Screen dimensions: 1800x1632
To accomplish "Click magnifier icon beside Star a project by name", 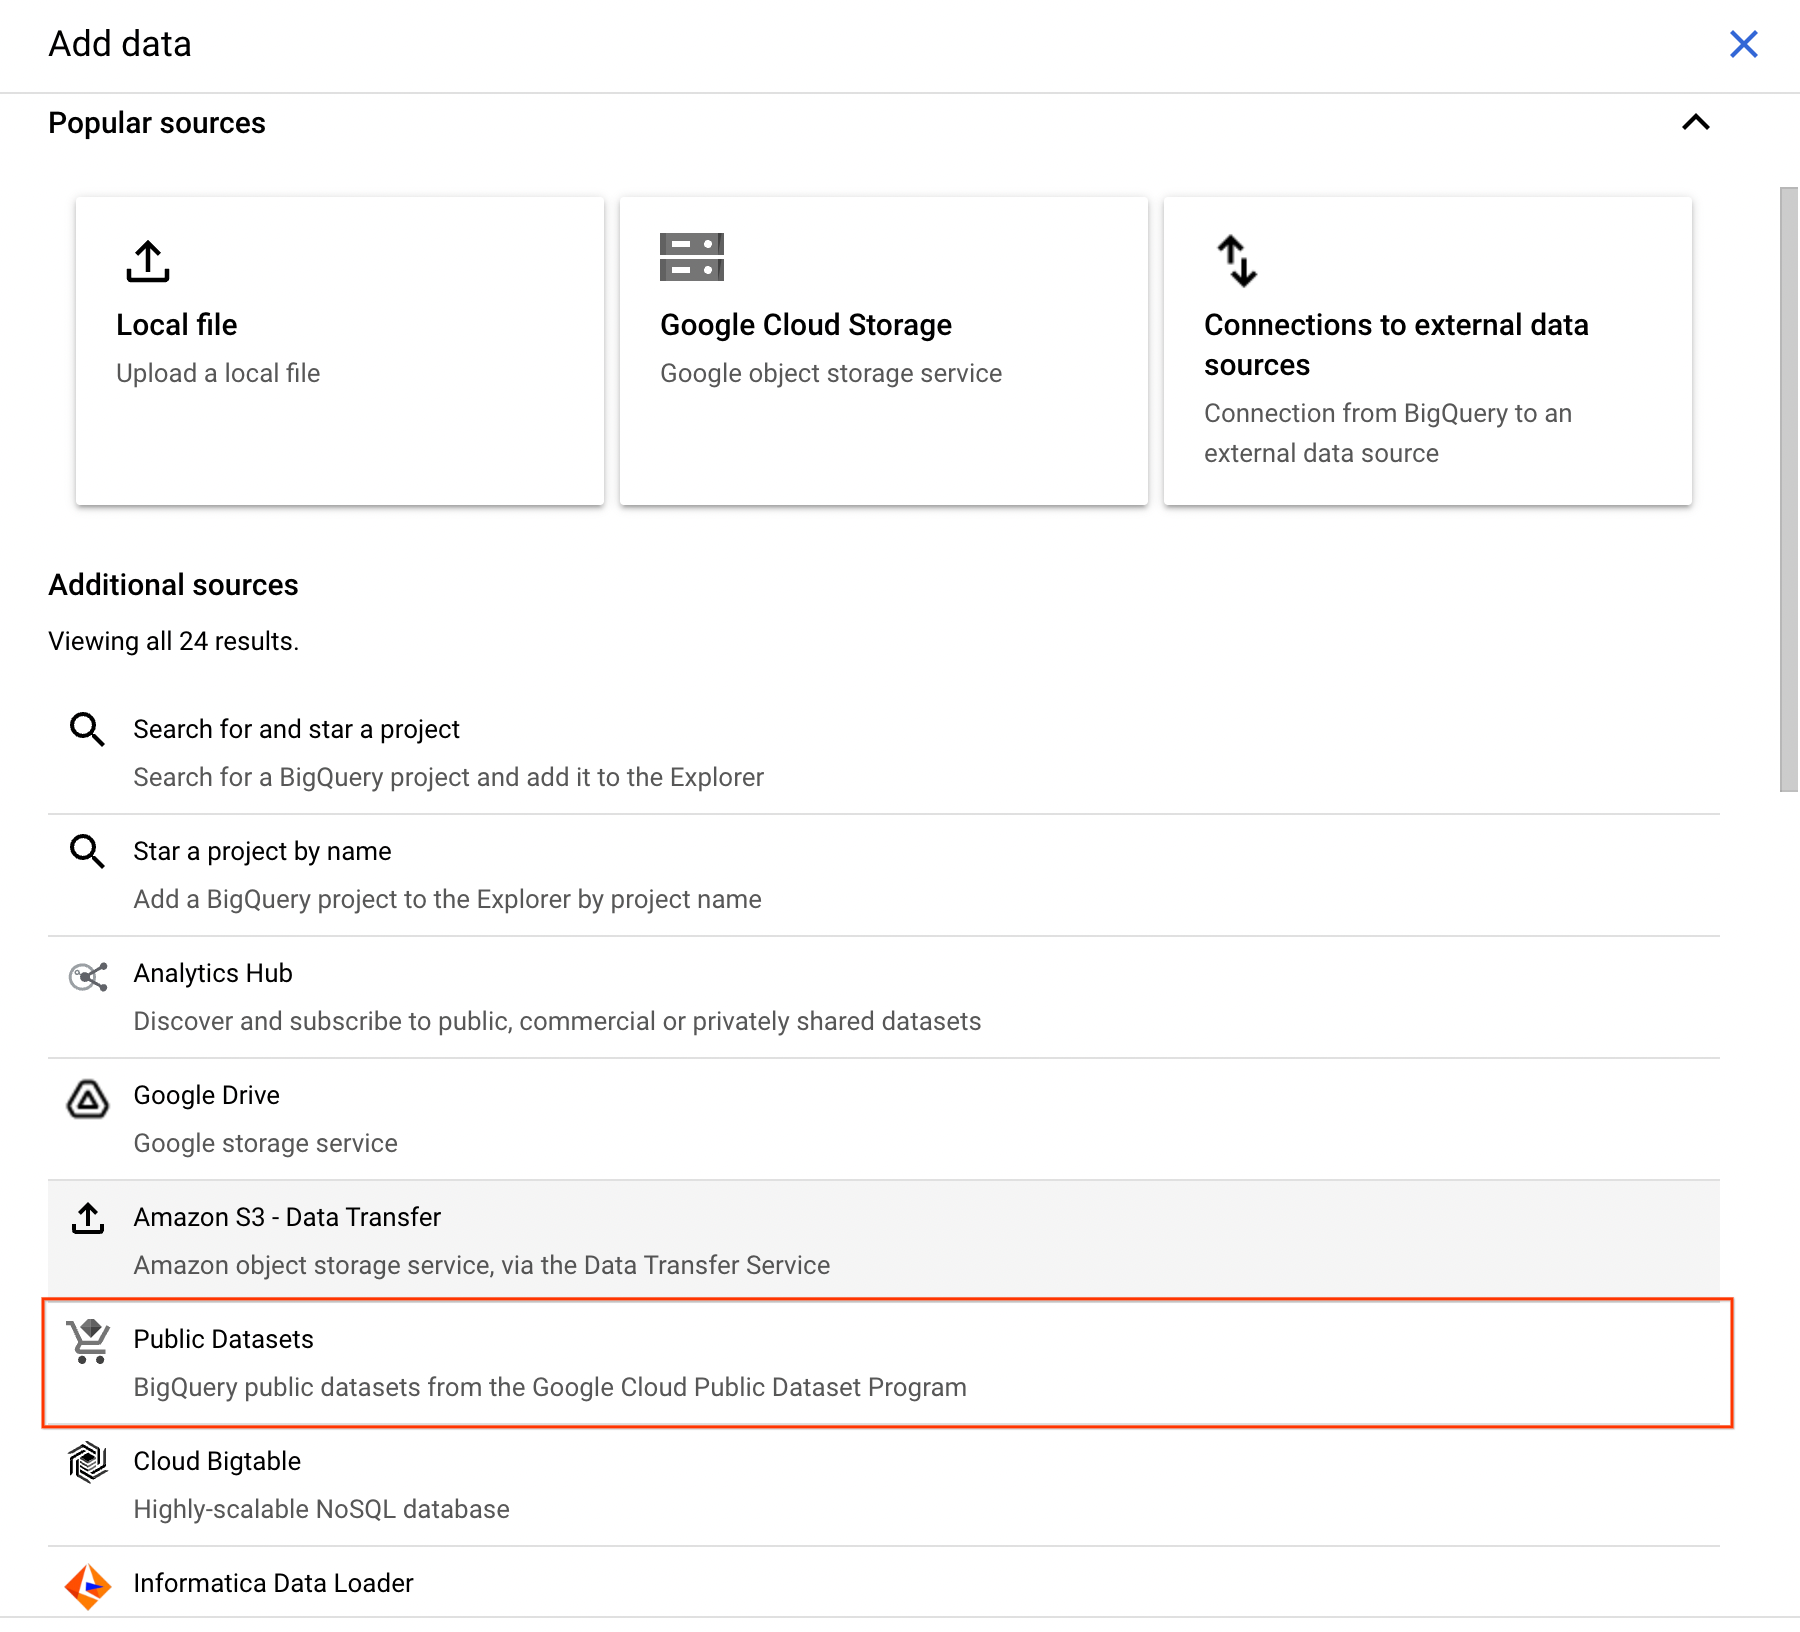I will coord(88,852).
